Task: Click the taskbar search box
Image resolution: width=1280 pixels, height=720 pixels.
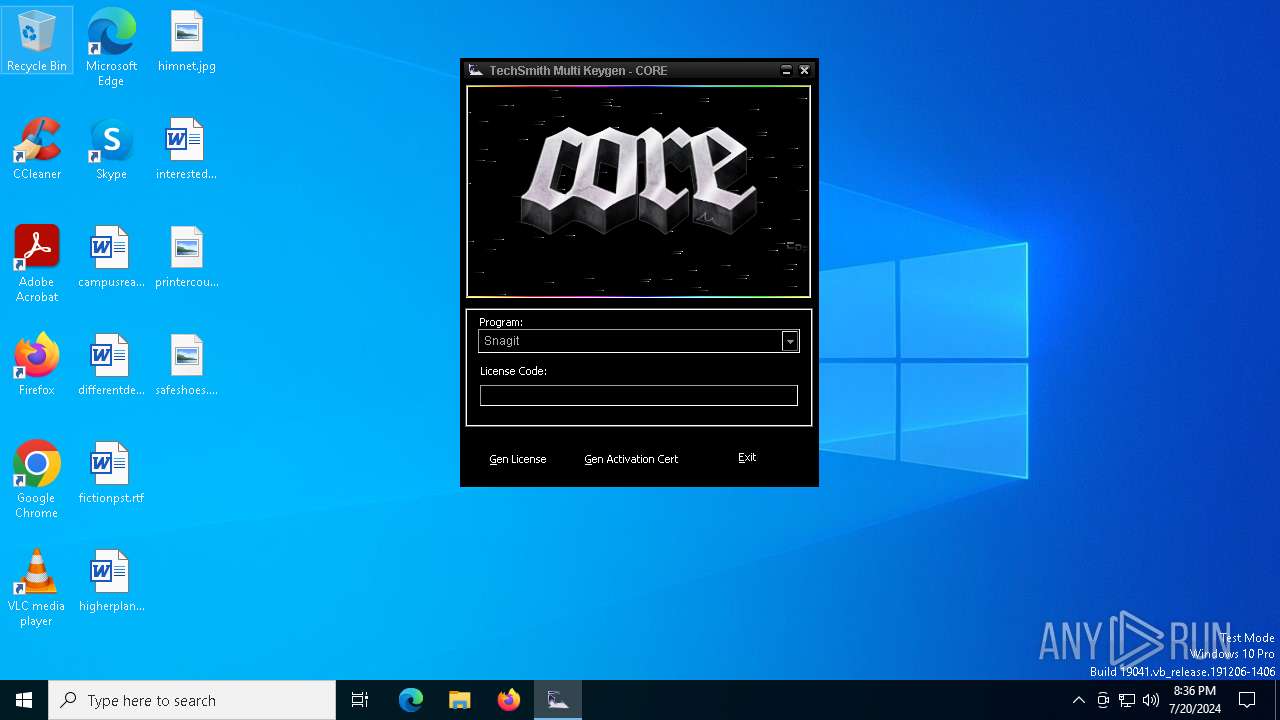Action: click(x=192, y=700)
